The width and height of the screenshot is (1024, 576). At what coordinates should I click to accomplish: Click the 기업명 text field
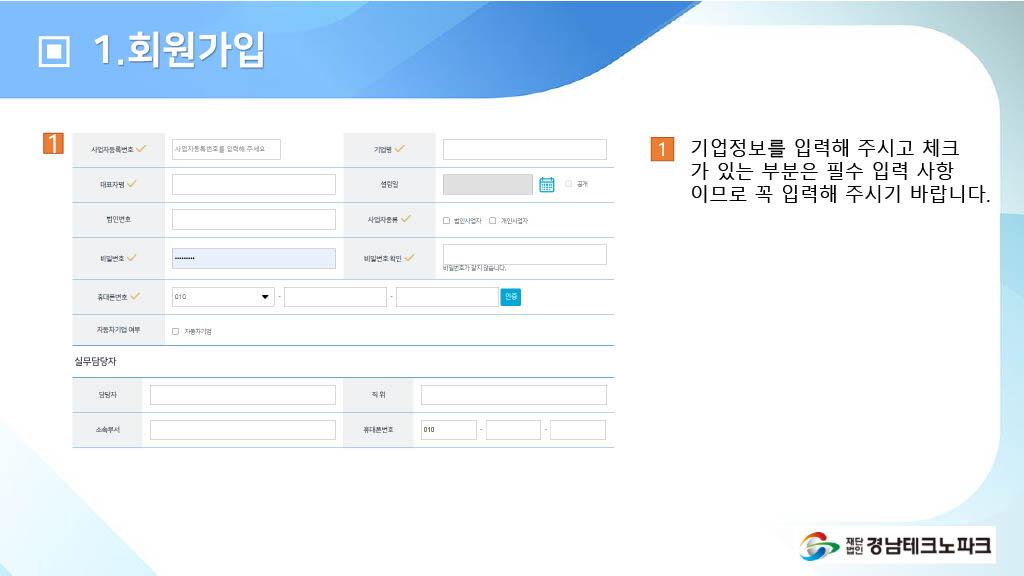(x=524, y=149)
